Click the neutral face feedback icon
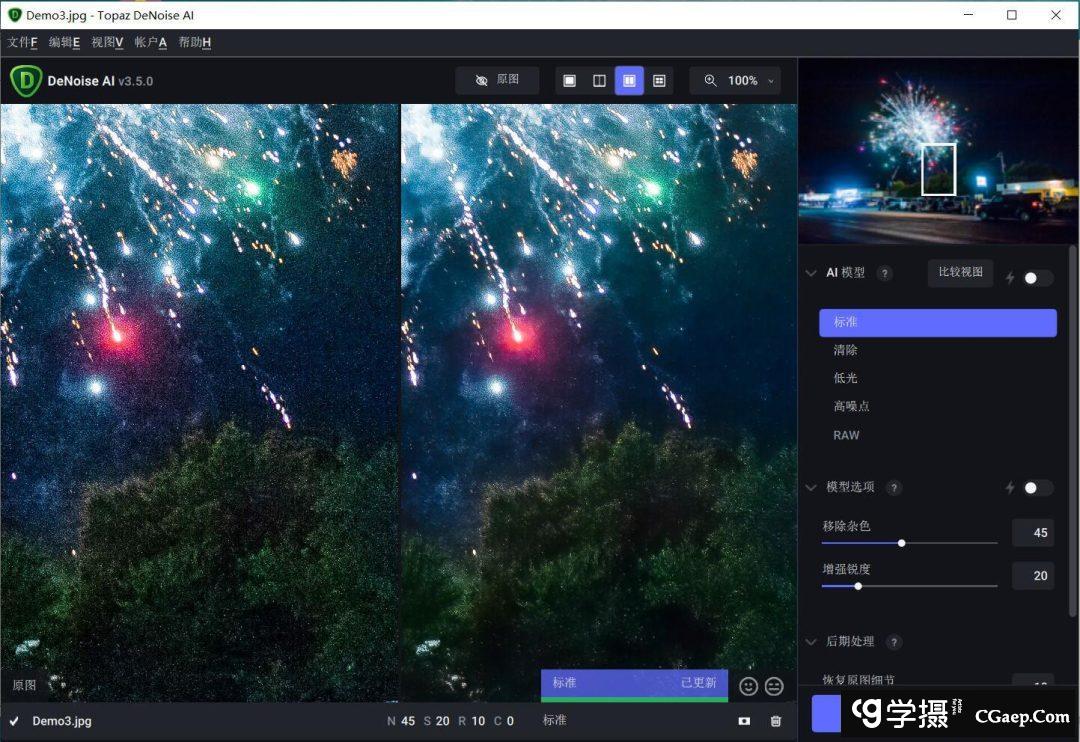Image resolution: width=1080 pixels, height=742 pixels. tap(774, 686)
